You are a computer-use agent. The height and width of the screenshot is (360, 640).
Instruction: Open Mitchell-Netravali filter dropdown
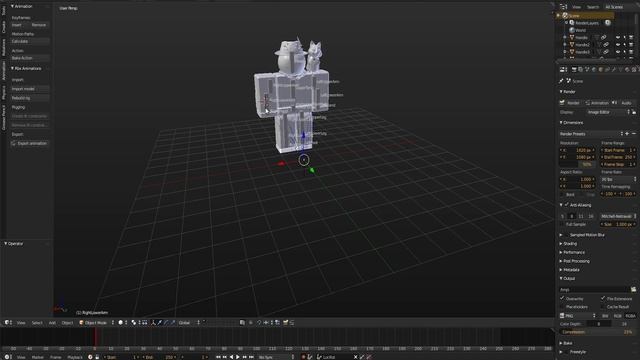pos(618,216)
